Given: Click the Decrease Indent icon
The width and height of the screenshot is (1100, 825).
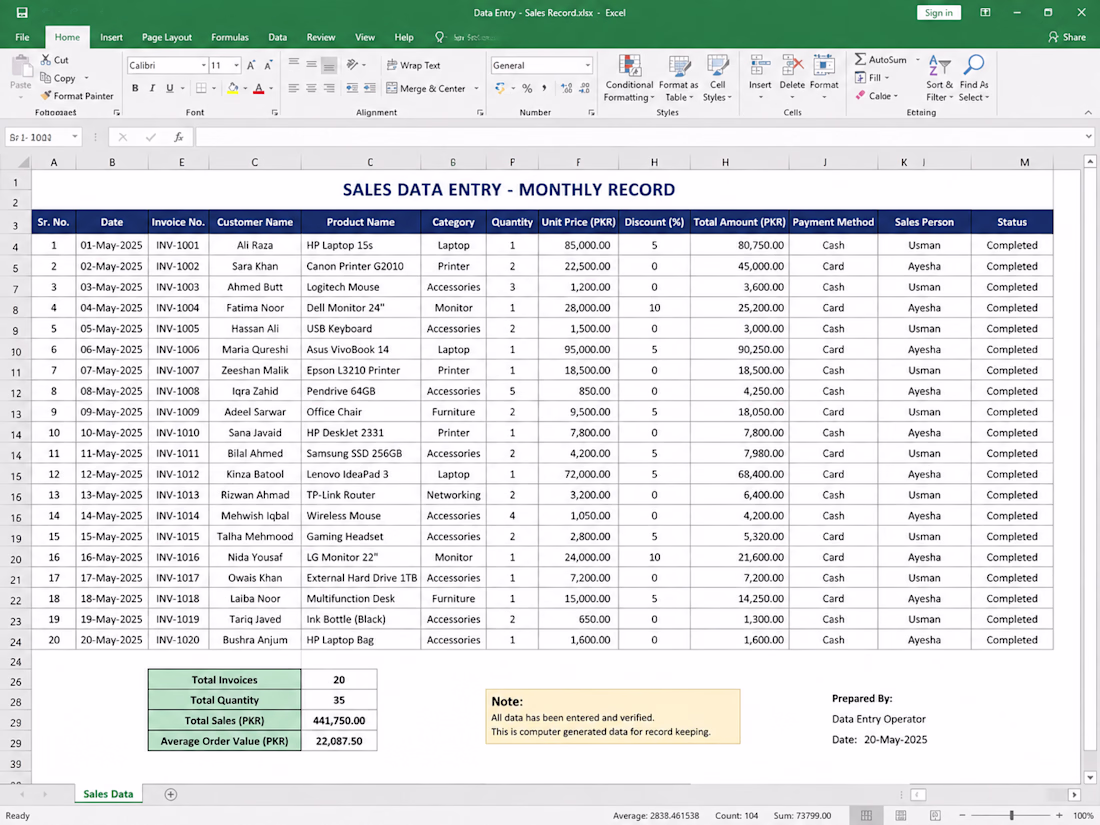Looking at the screenshot, I should 352,88.
